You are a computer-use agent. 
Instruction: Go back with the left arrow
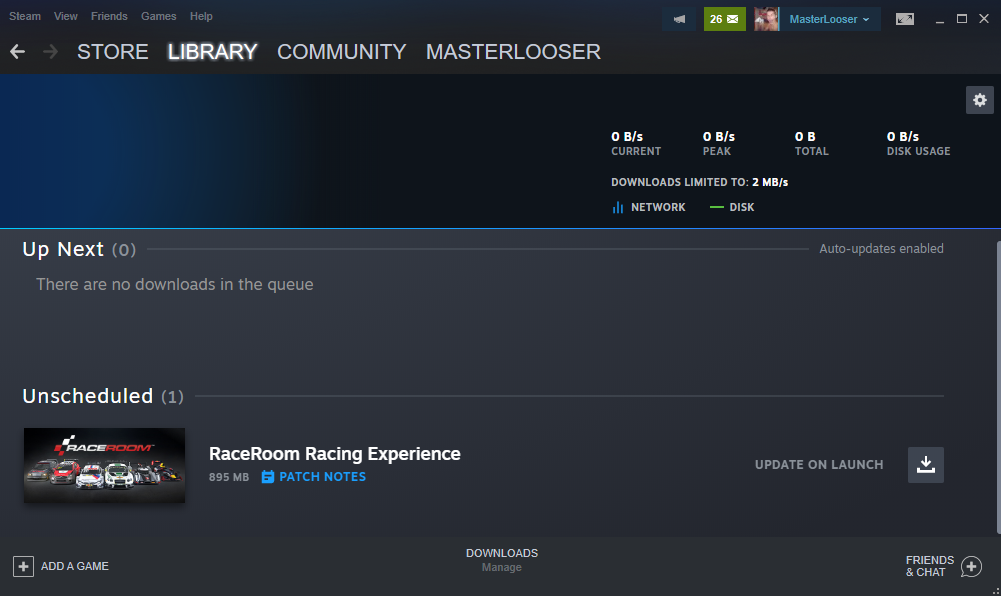coord(17,52)
